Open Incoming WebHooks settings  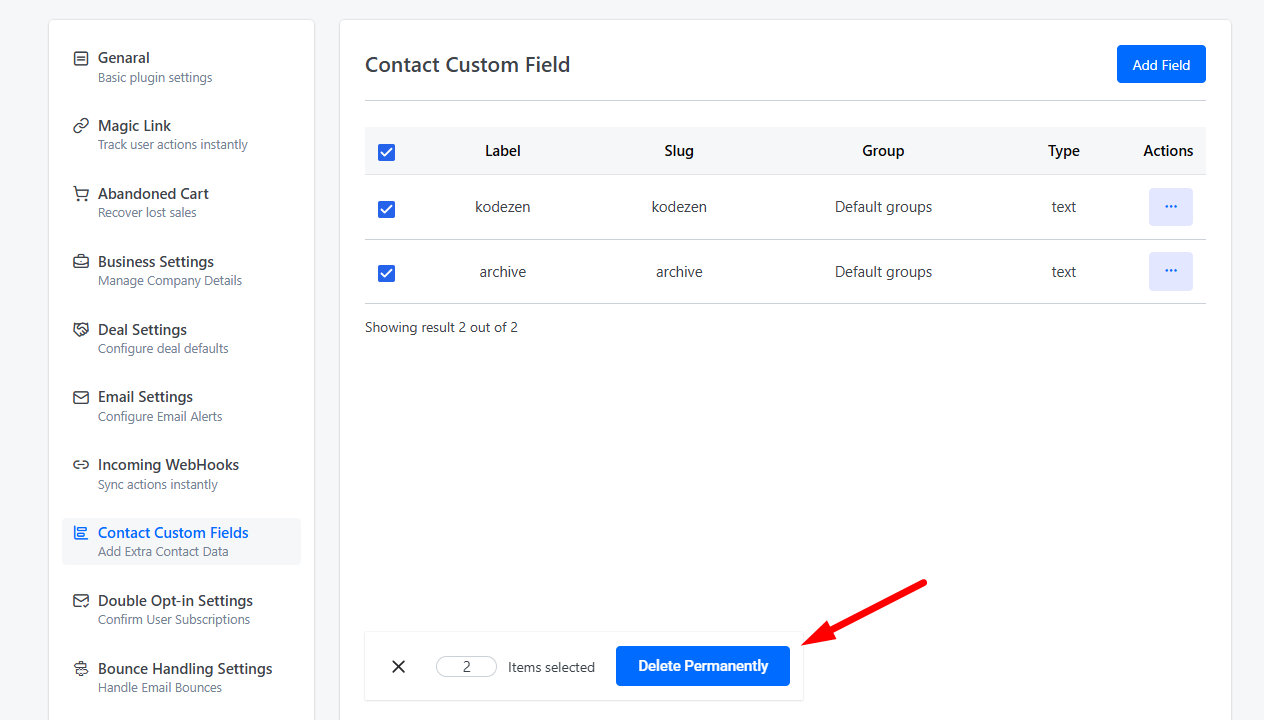(181, 474)
